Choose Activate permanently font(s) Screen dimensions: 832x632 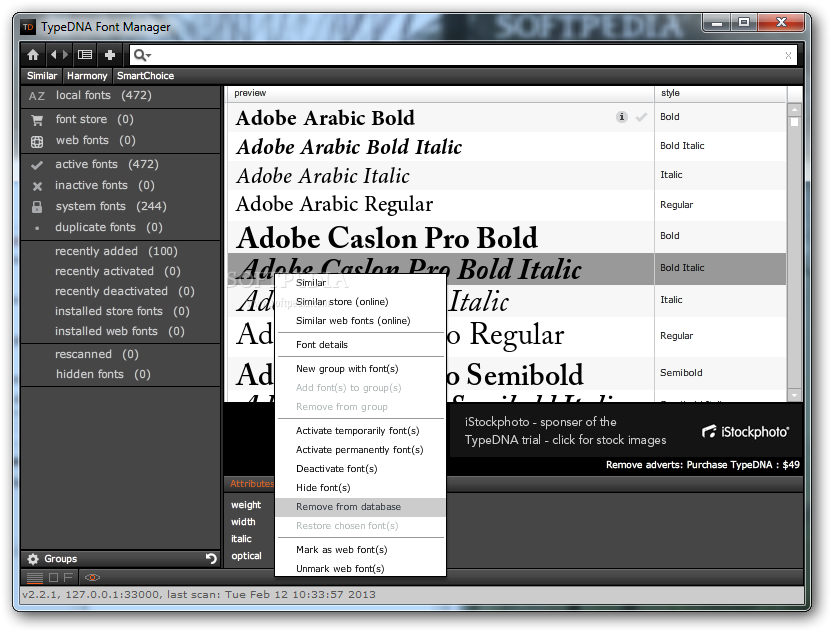click(360, 450)
